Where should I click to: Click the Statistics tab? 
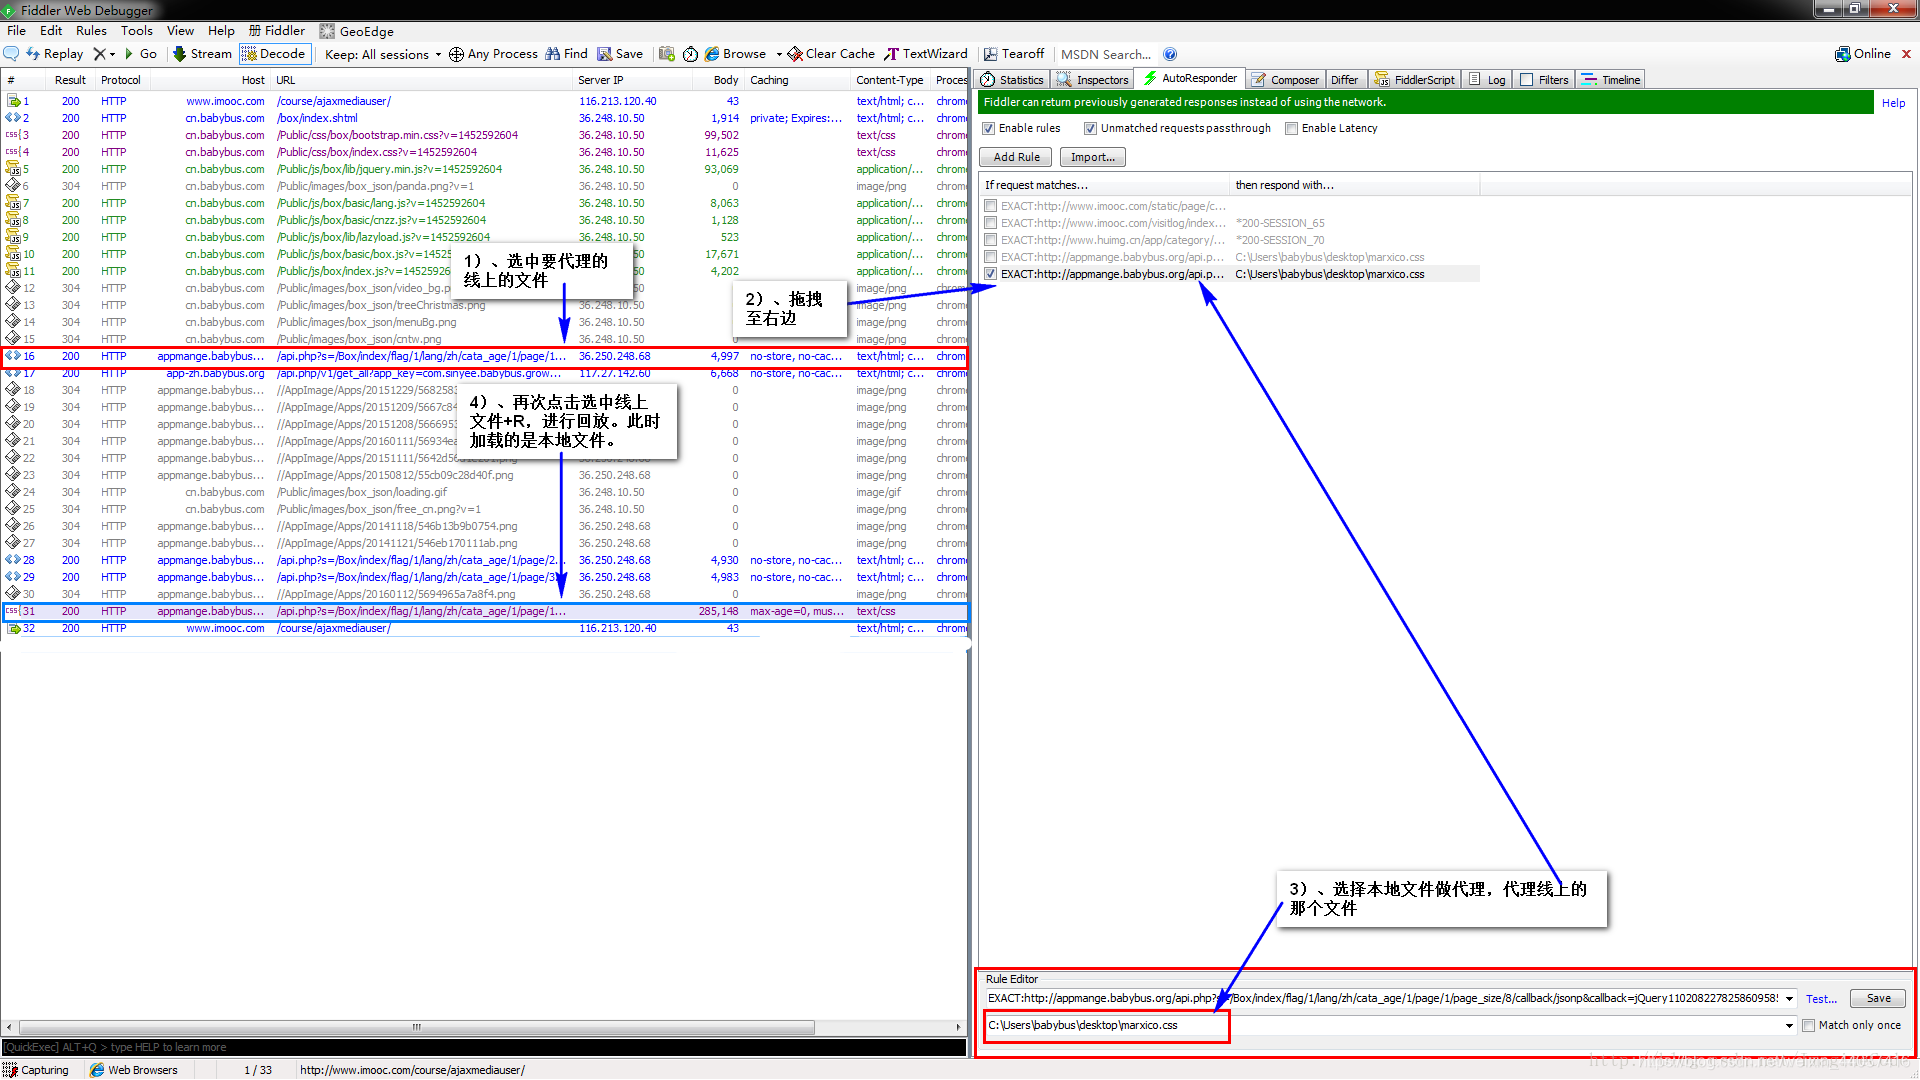pos(1021,79)
